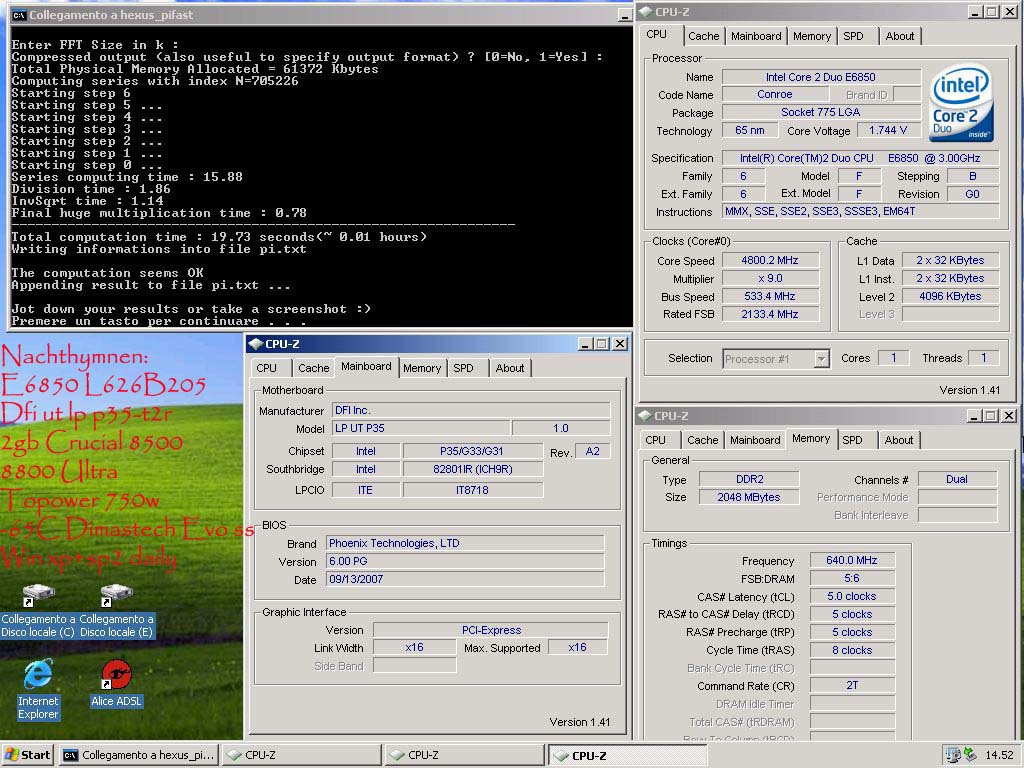Screen dimensions: 1024x768
Task: Open the Windows Start menu
Action: (x=28, y=754)
